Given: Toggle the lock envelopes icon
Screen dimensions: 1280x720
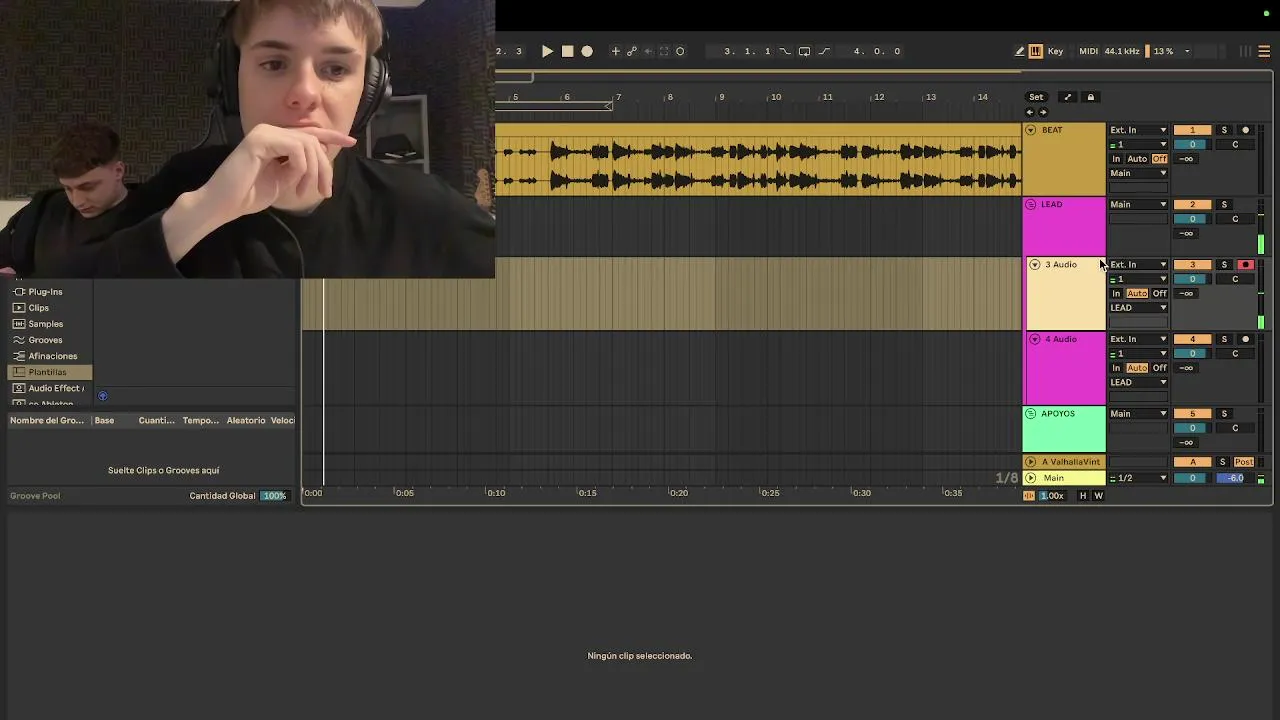Looking at the screenshot, I should 1091,97.
